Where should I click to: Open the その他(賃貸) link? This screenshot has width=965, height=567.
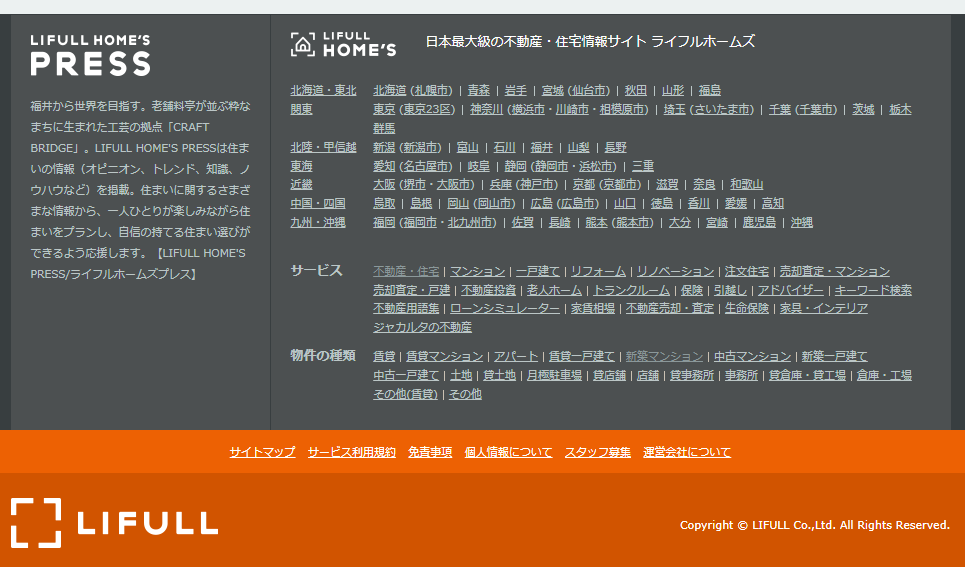406,394
